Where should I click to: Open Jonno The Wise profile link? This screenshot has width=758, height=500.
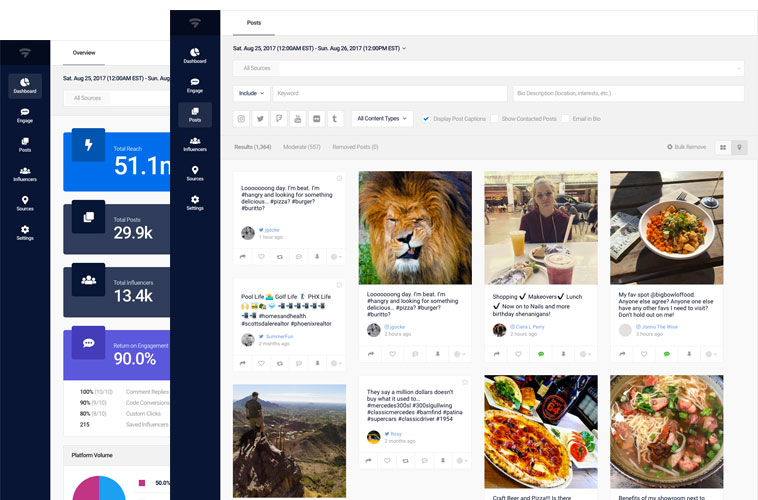click(x=659, y=327)
